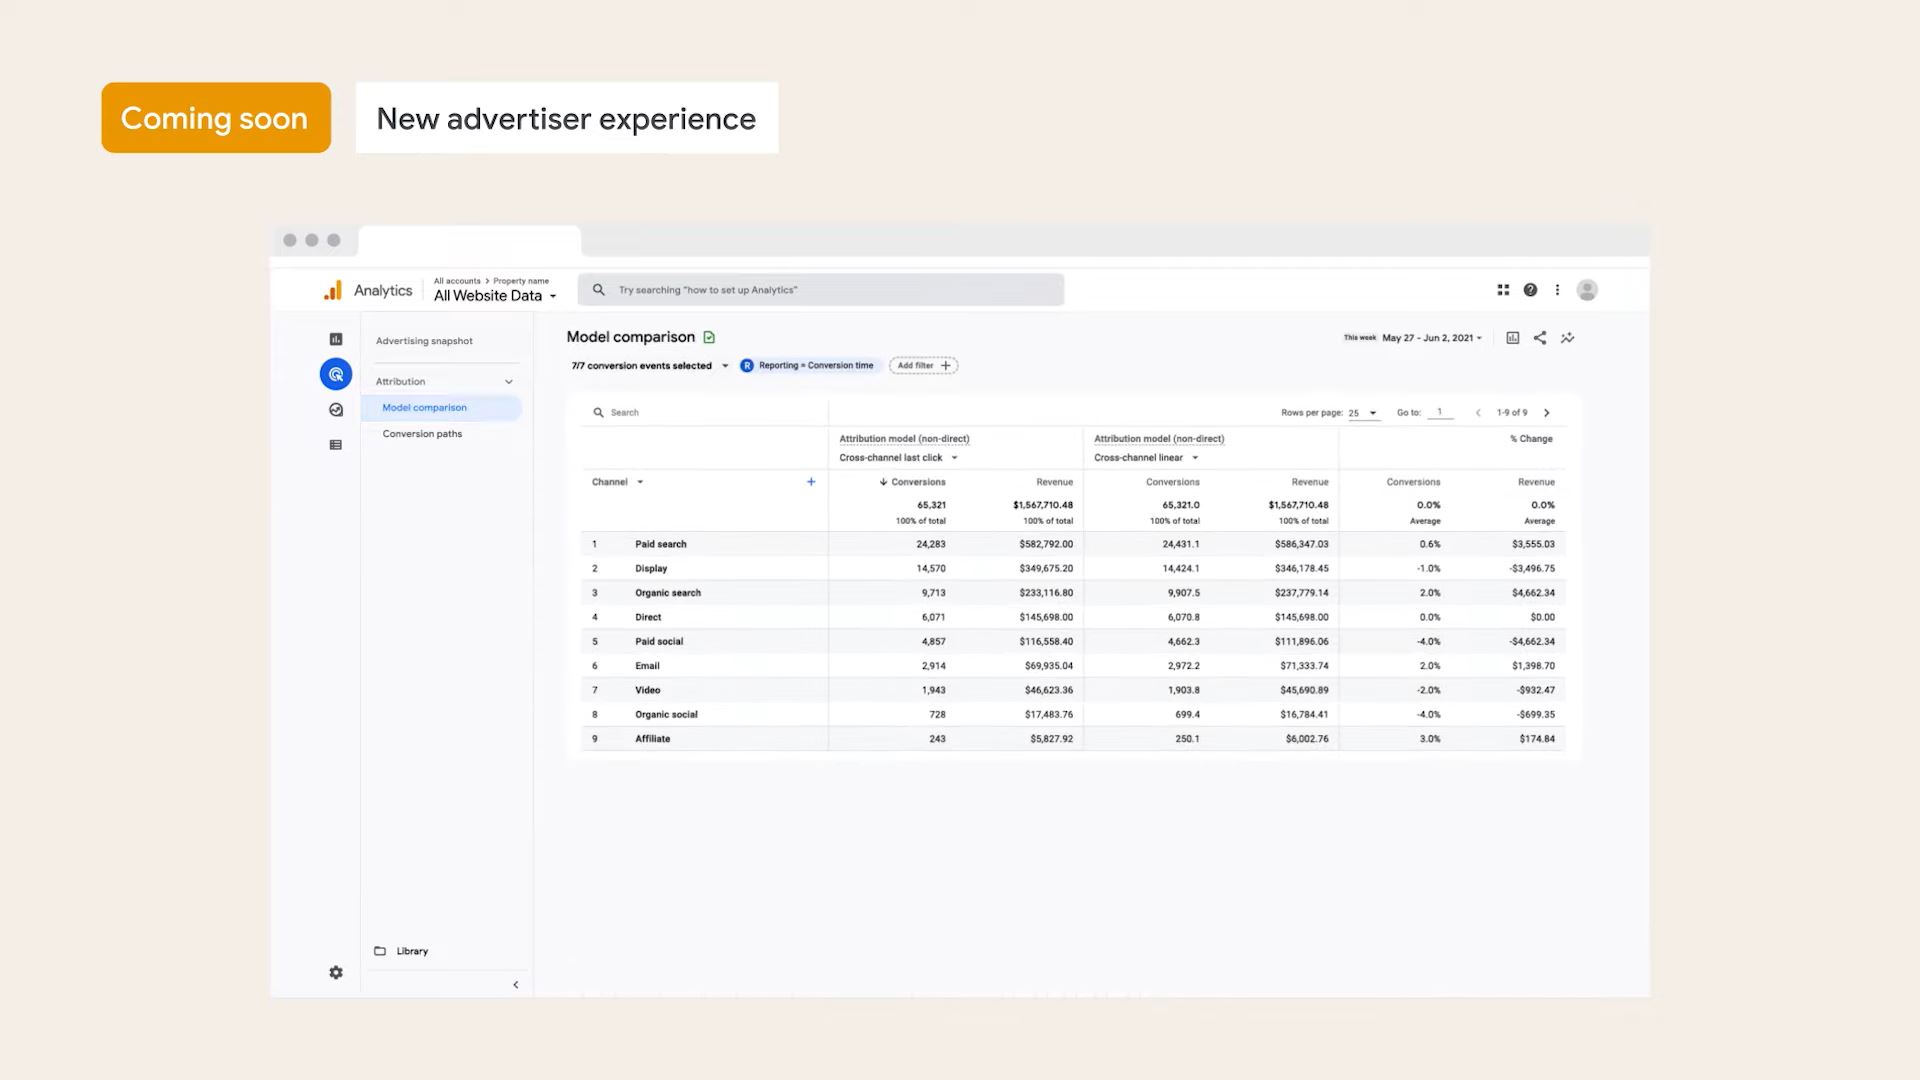Click the Property name breadcrumb
1920x1080 pixels.
pyautogui.click(x=521, y=281)
